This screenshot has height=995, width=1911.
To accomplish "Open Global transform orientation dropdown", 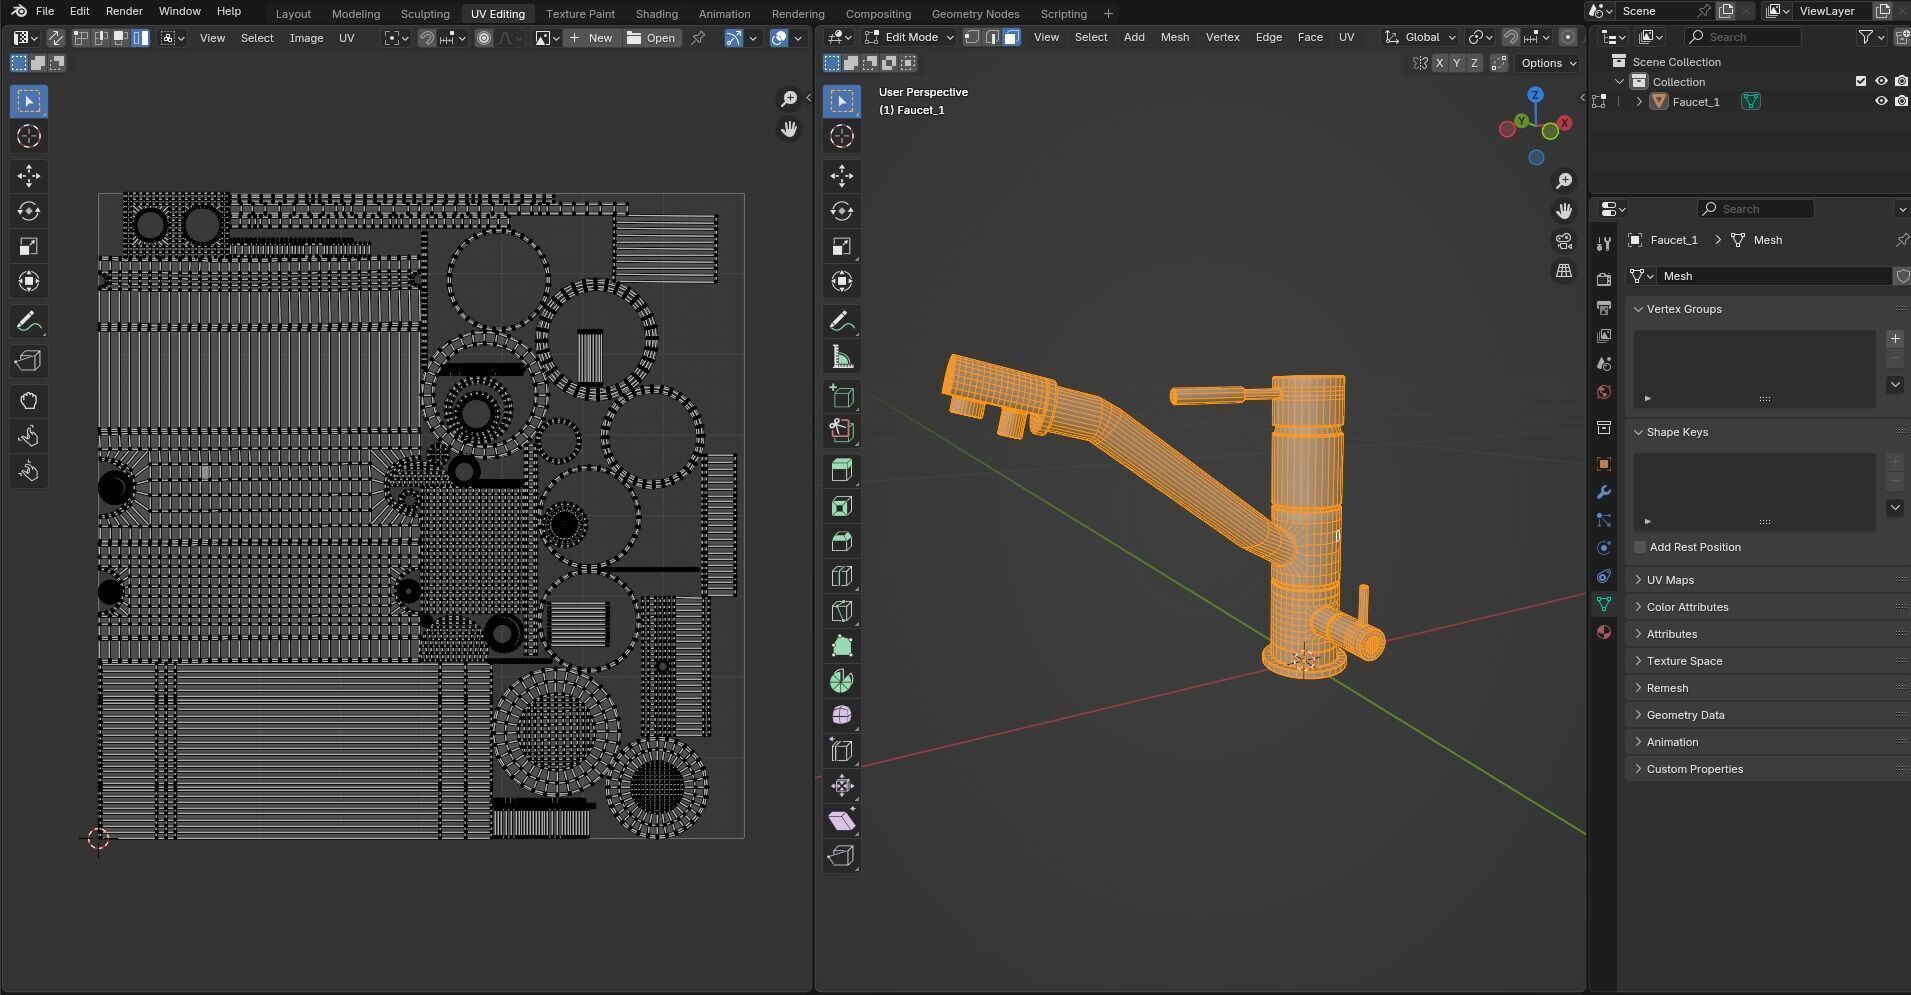I will (x=1420, y=37).
